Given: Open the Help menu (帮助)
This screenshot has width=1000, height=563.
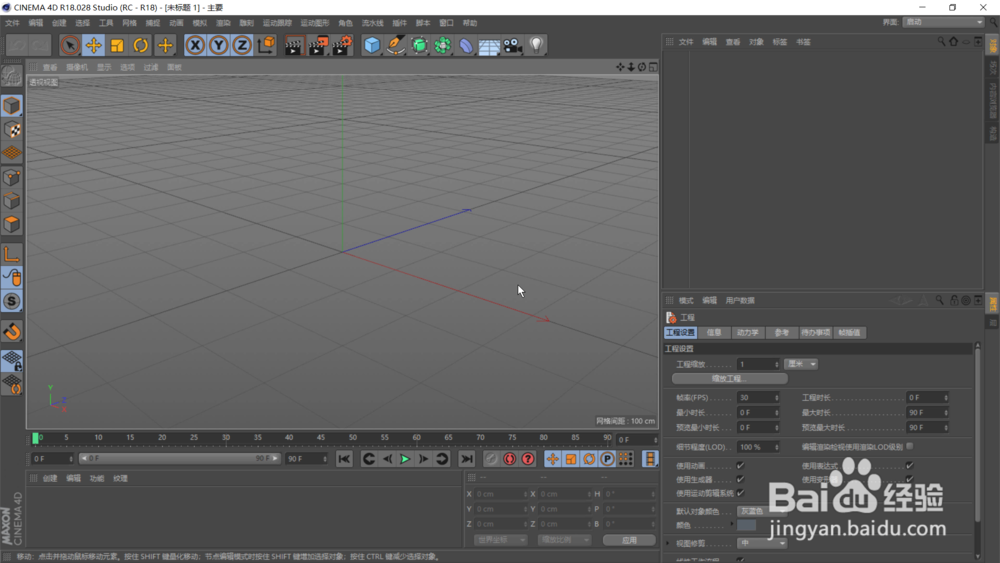Looking at the screenshot, I should (470, 23).
